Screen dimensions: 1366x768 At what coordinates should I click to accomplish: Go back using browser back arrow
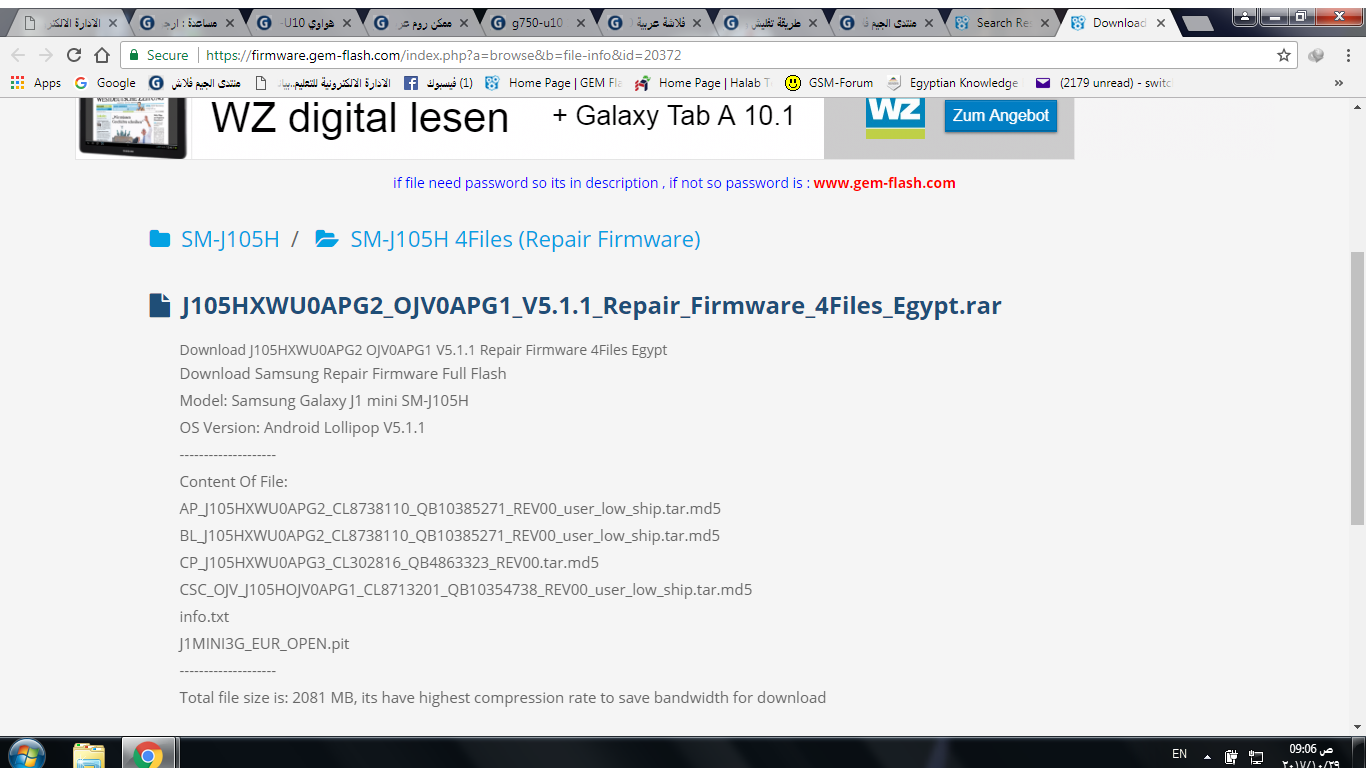pyautogui.click(x=18, y=56)
